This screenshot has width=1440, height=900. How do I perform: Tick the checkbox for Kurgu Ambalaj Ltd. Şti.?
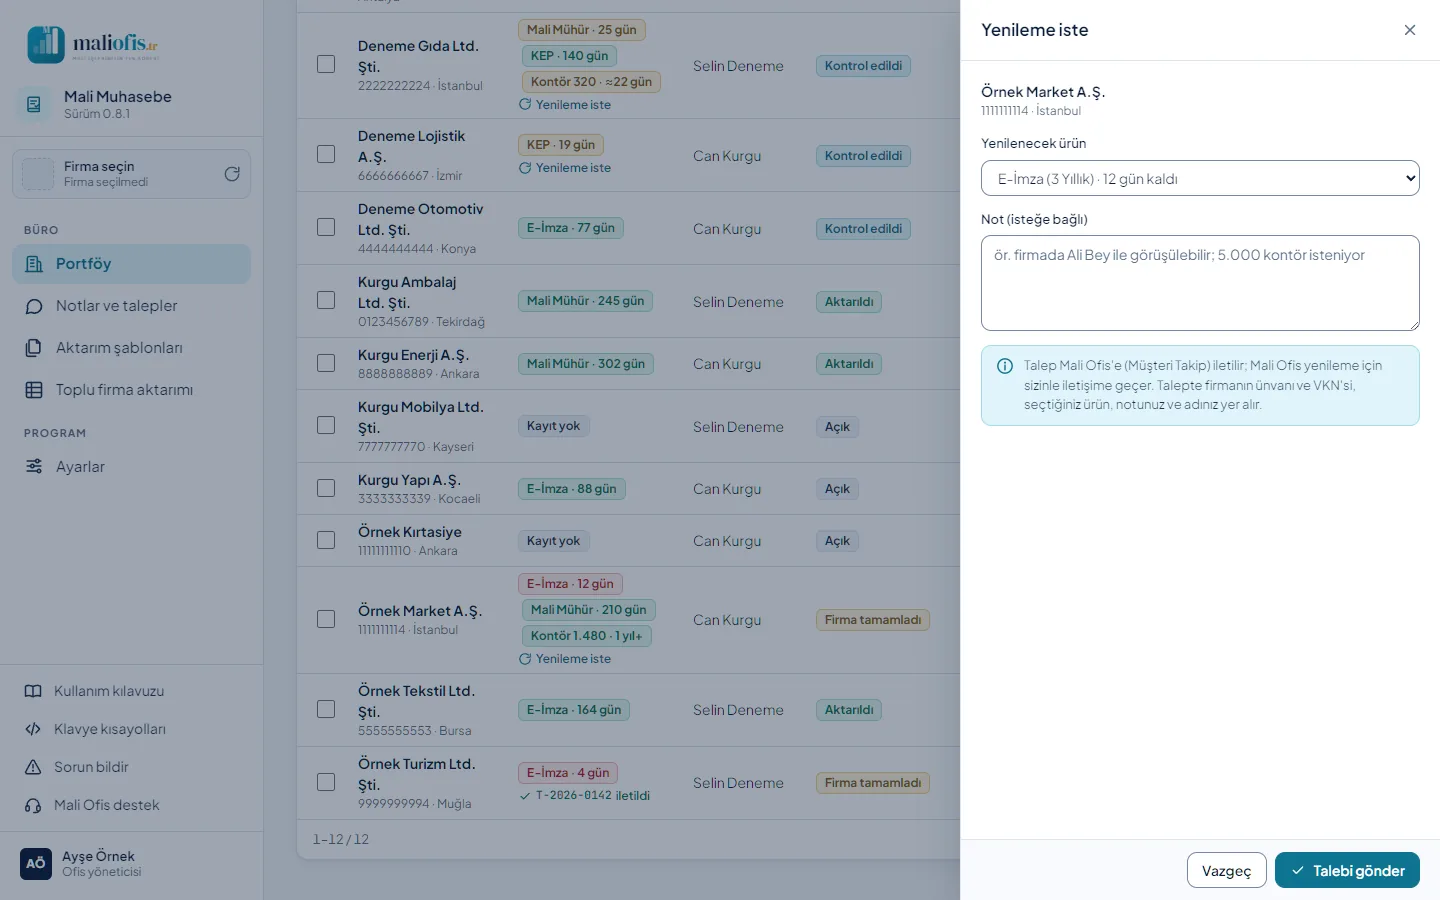[326, 300]
